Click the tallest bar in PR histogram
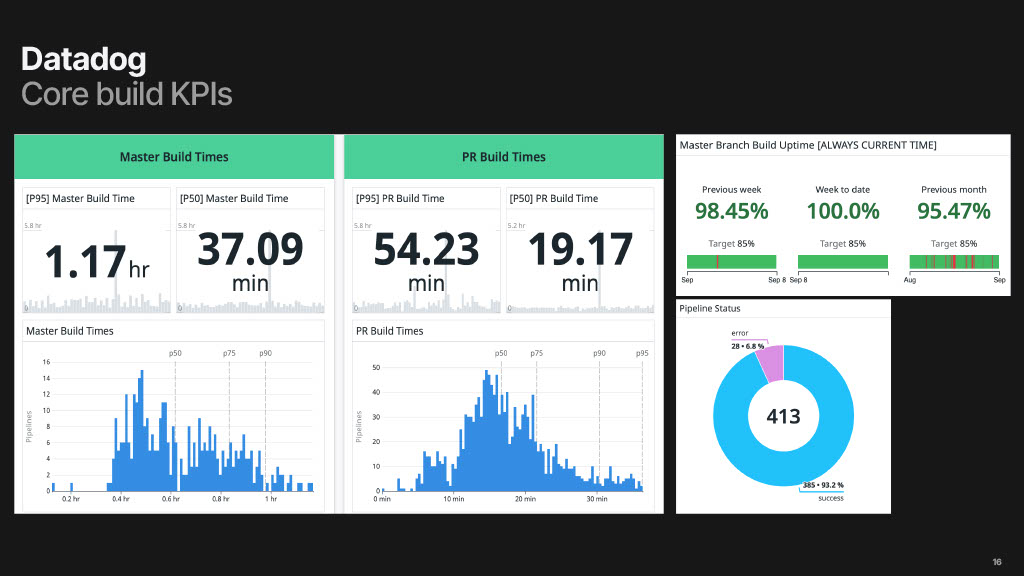 pos(487,430)
